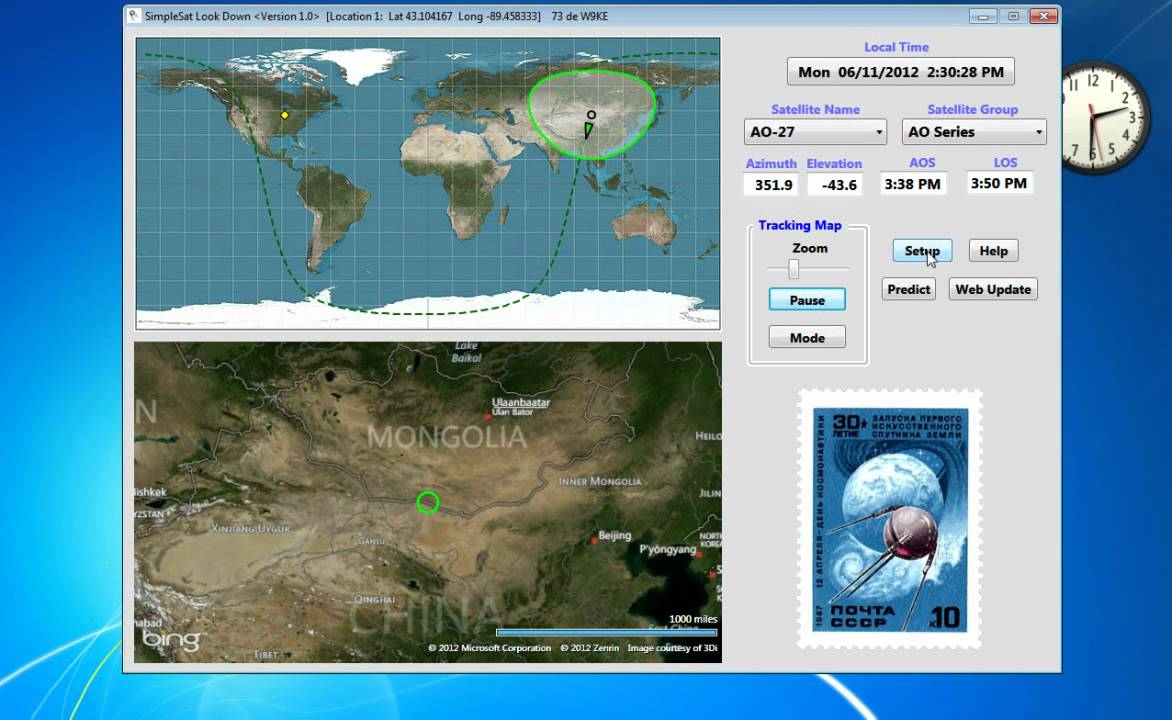Click the LOS time 3:50 PM
The height and width of the screenshot is (720, 1172).
click(x=999, y=183)
